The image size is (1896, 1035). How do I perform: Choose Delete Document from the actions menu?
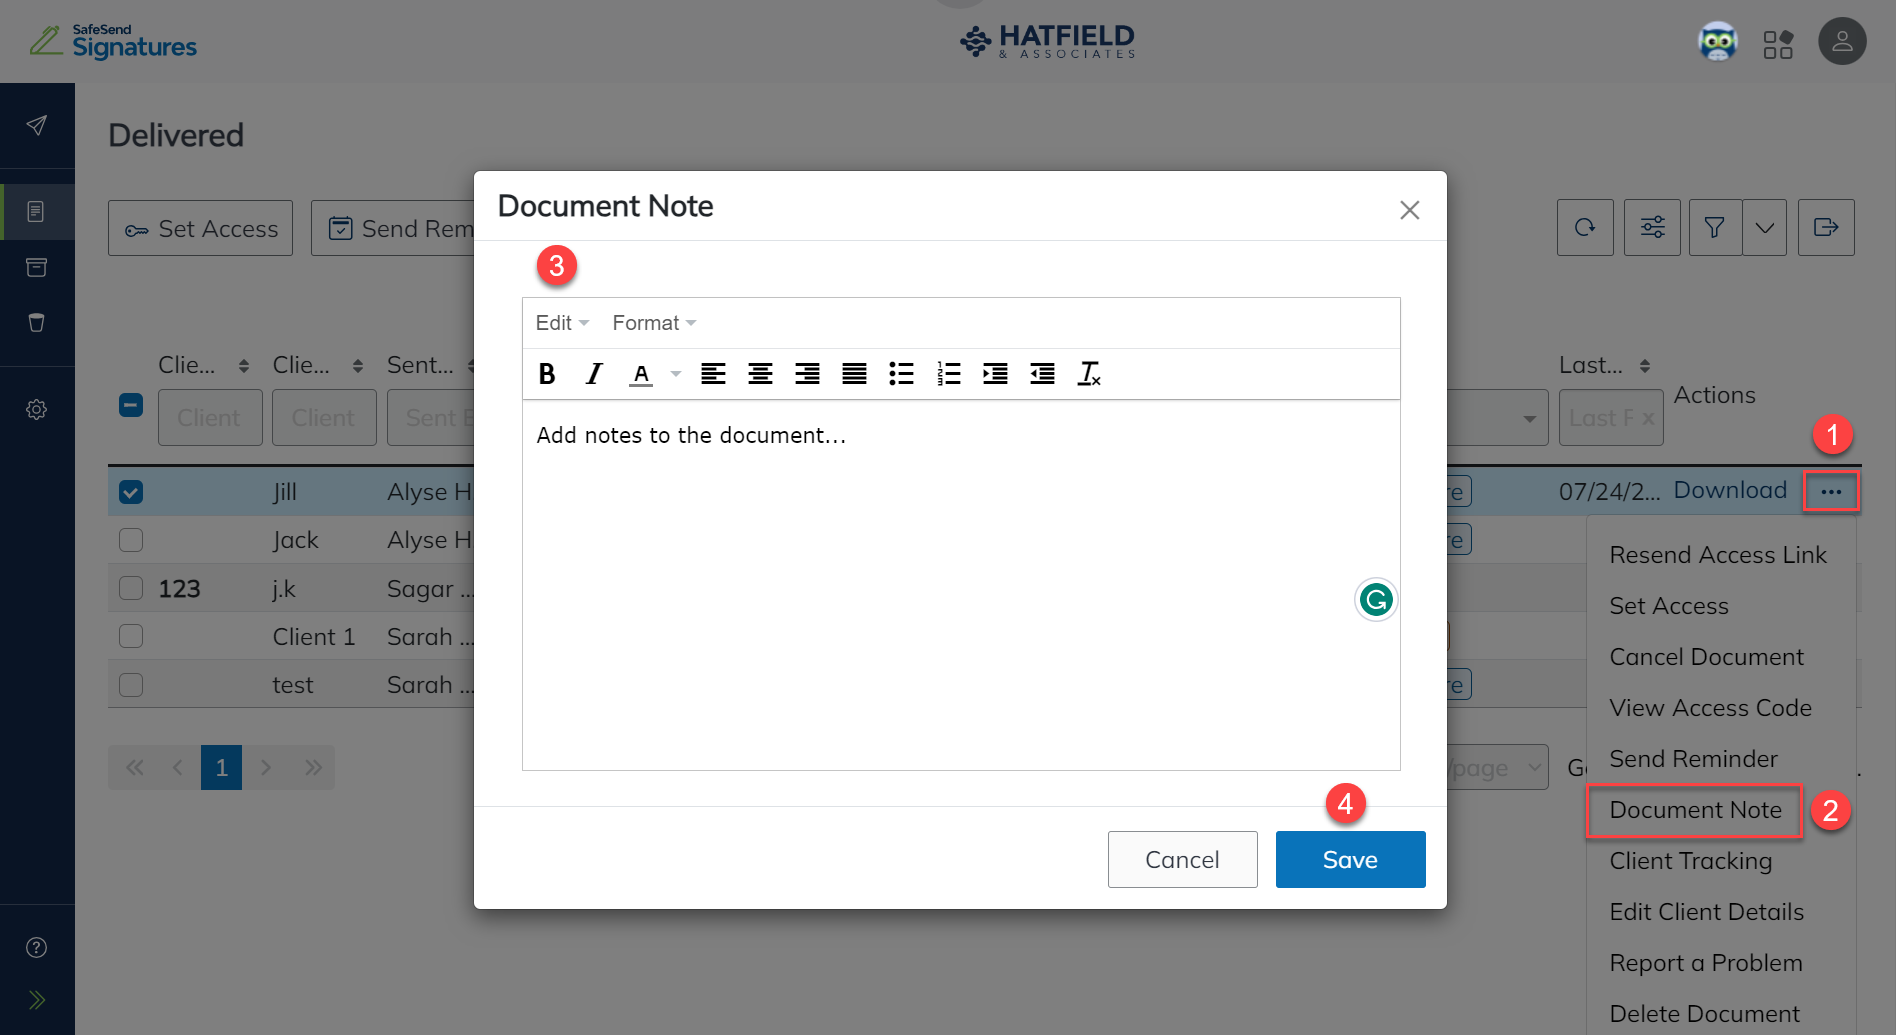tap(1704, 1012)
